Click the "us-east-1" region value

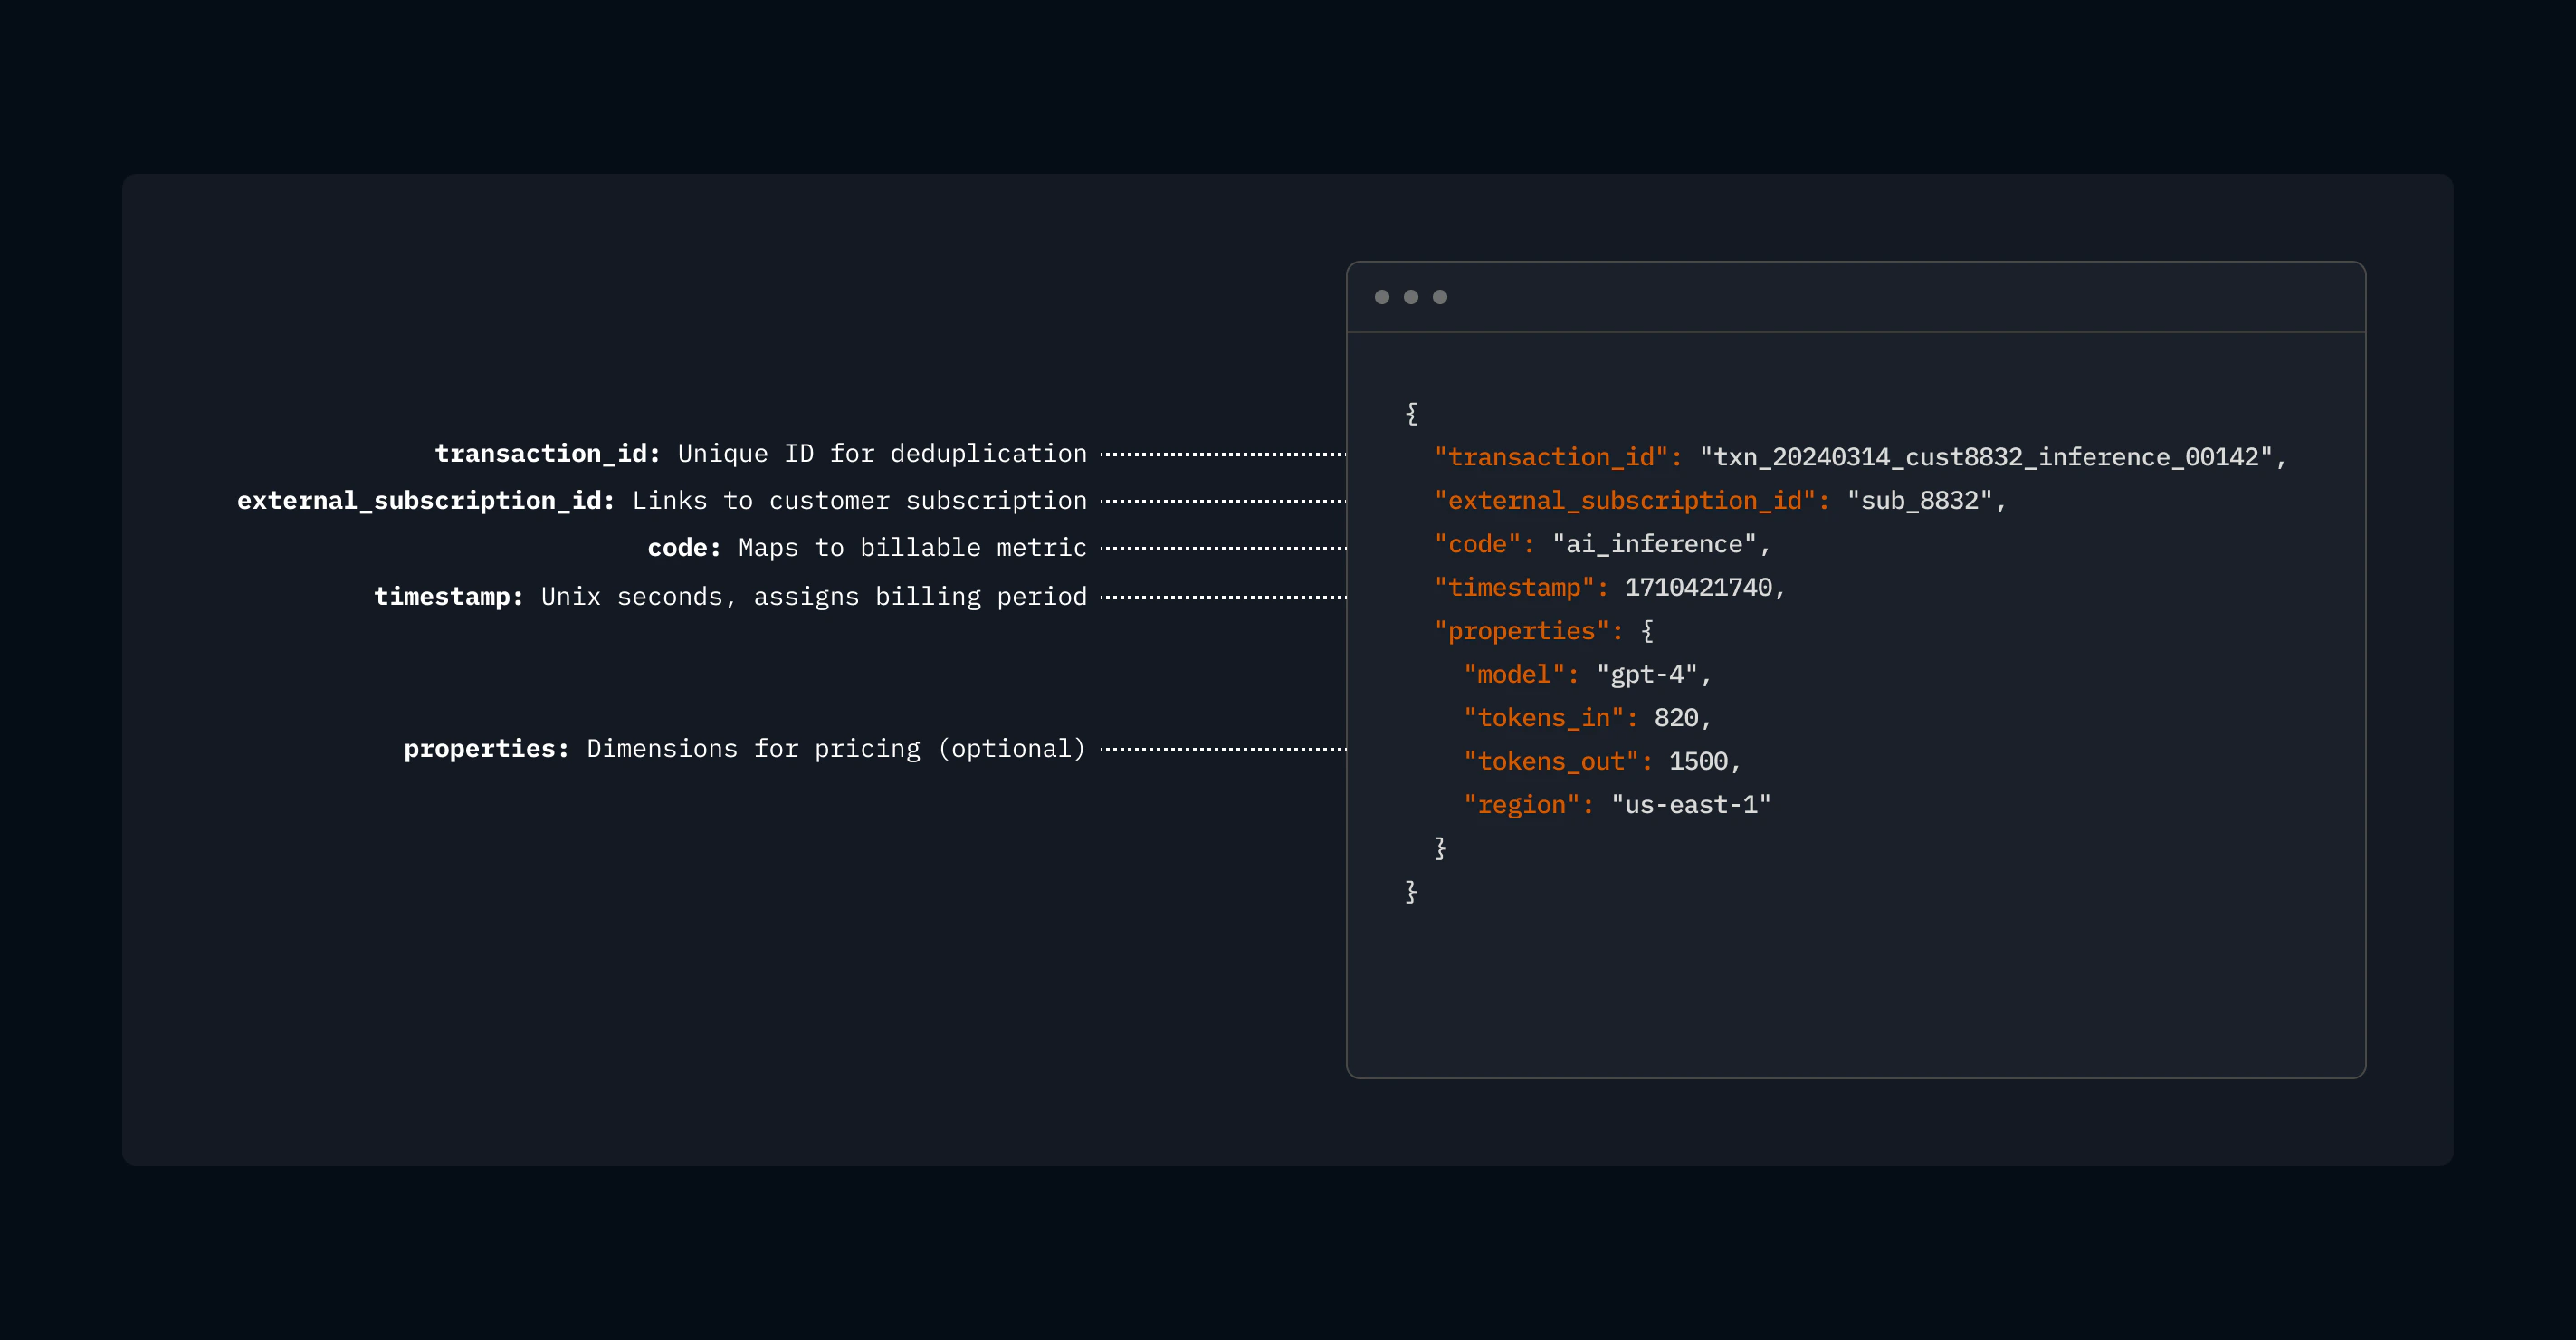(x=1690, y=805)
